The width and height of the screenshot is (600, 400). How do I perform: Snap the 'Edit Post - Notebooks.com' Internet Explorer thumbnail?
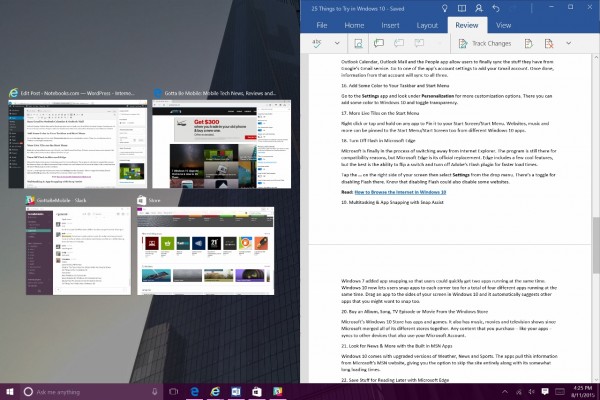point(78,144)
